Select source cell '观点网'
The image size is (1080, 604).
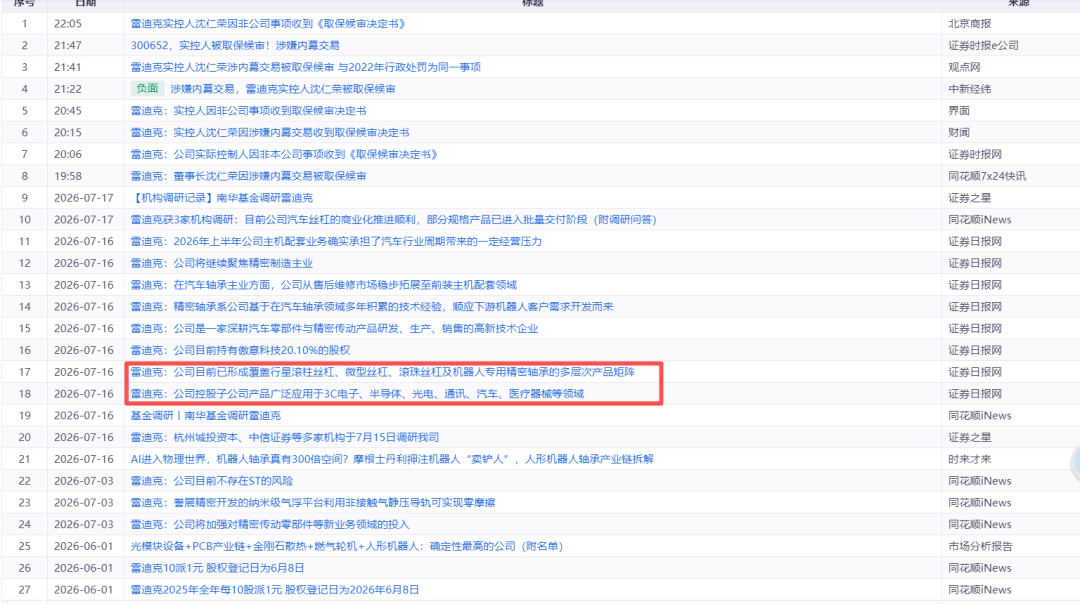click(x=964, y=67)
